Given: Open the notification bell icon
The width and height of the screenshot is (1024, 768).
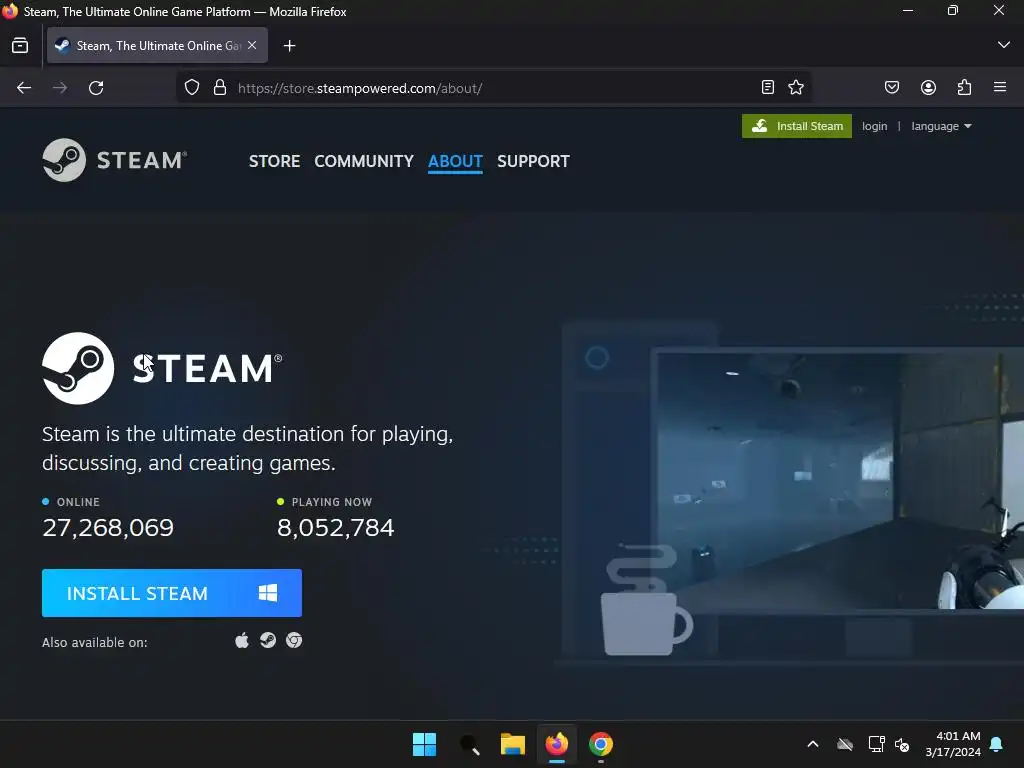Looking at the screenshot, I should 997,744.
